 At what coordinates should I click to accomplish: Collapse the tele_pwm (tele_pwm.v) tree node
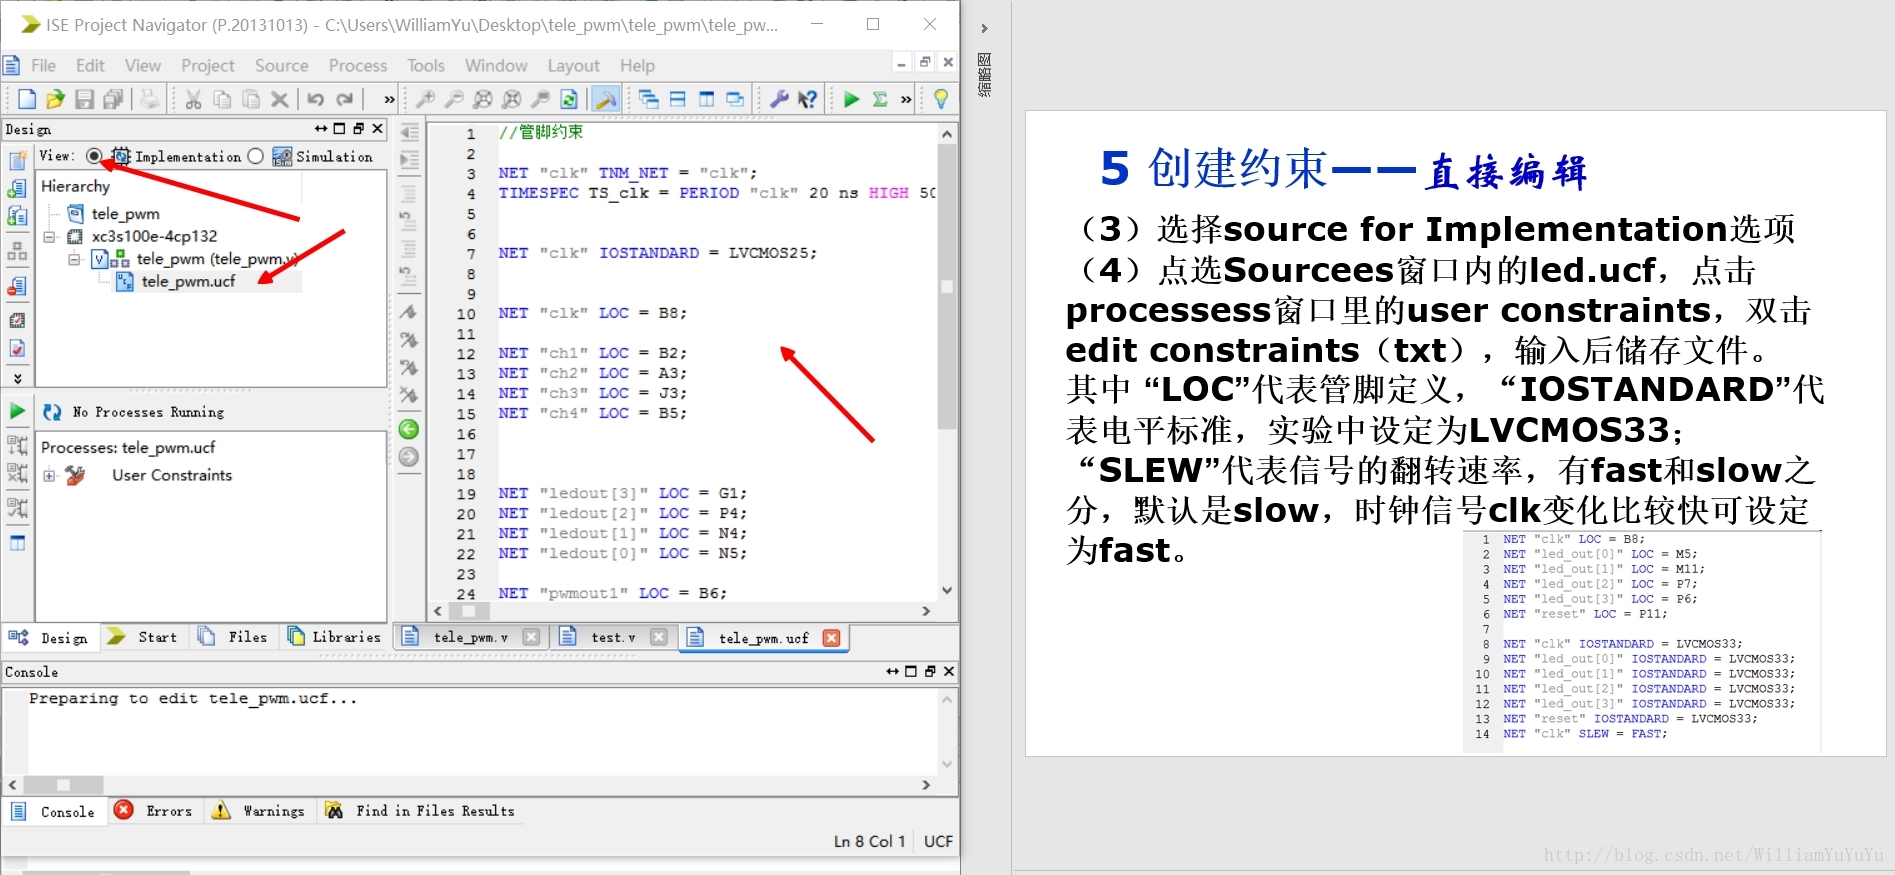click(x=74, y=259)
